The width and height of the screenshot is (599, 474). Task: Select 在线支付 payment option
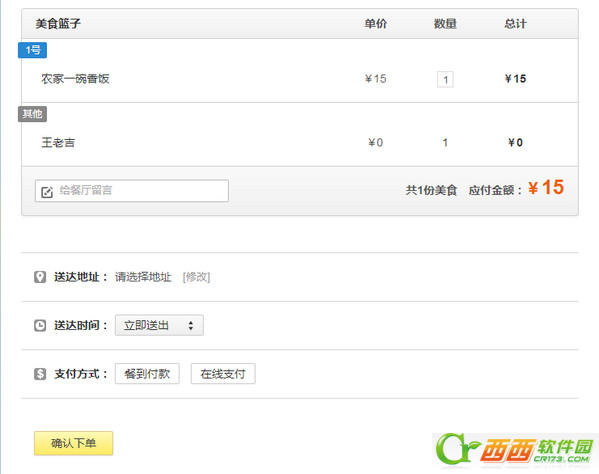pyautogui.click(x=223, y=374)
